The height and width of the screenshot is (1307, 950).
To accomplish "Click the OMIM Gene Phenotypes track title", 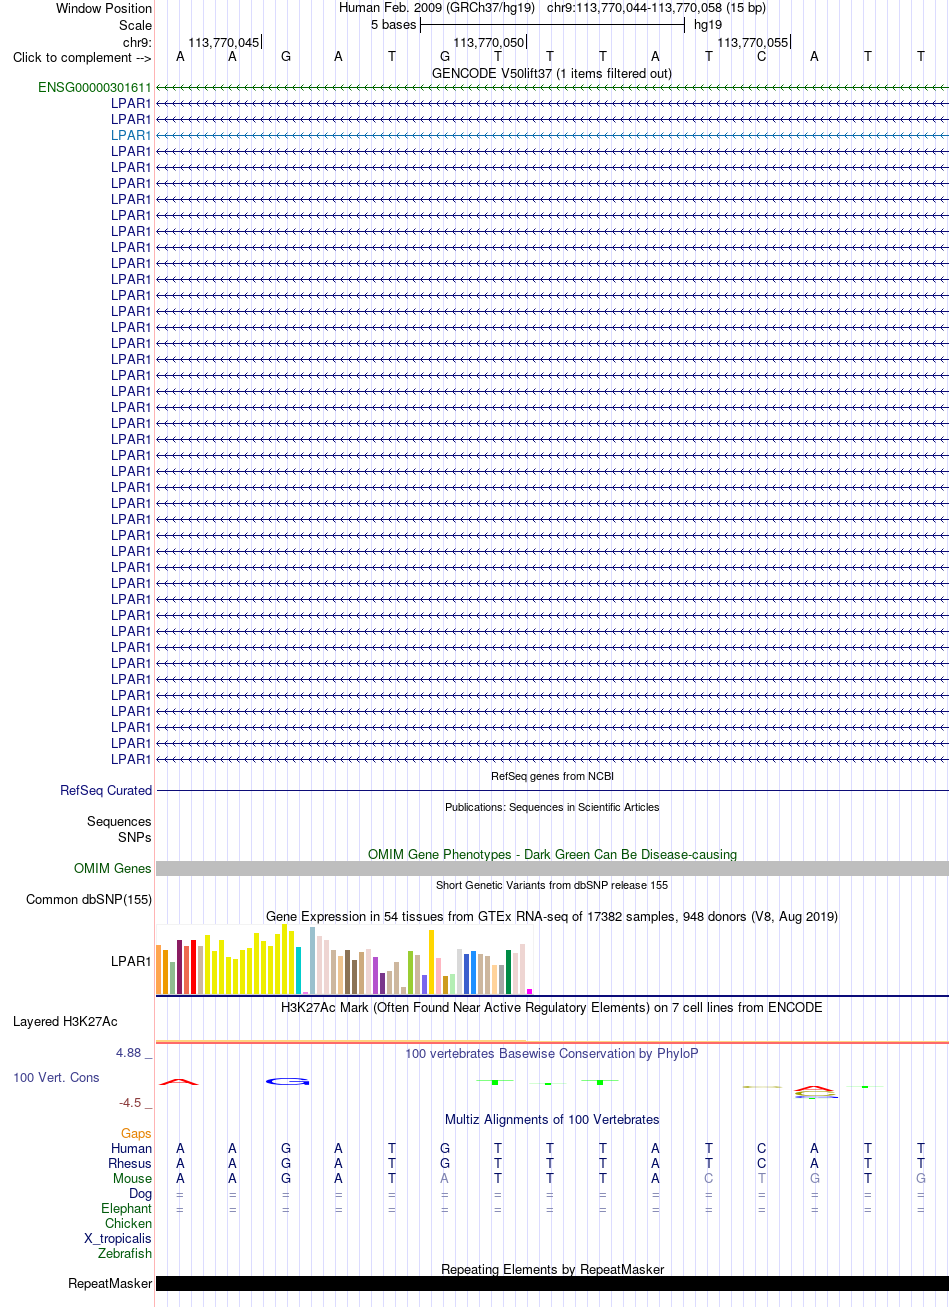I will tap(552, 854).
